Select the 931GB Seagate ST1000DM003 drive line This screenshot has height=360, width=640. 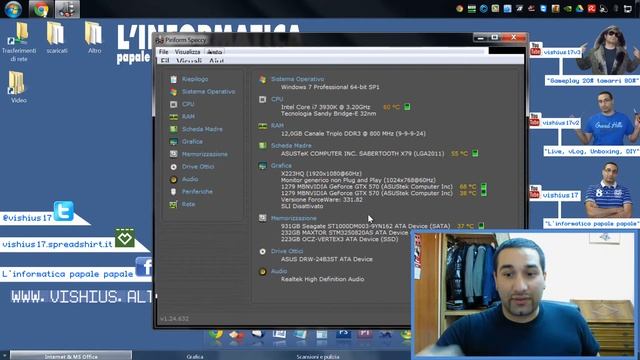[365, 226]
